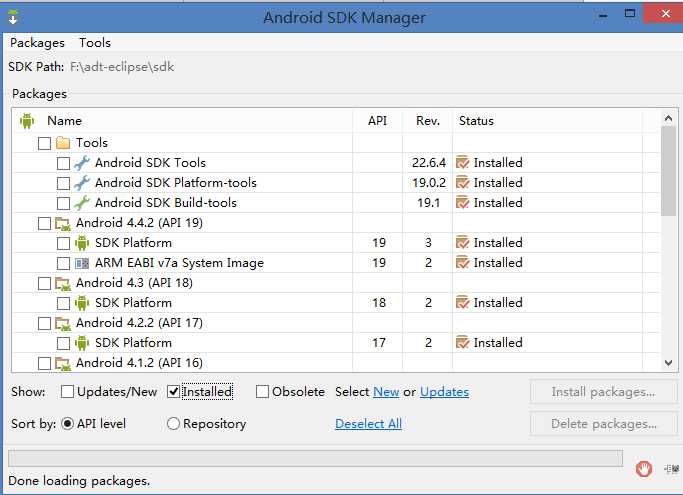Click the Android 4.3 (API 18) folder icon
The height and width of the screenshot is (495, 683).
point(63,284)
